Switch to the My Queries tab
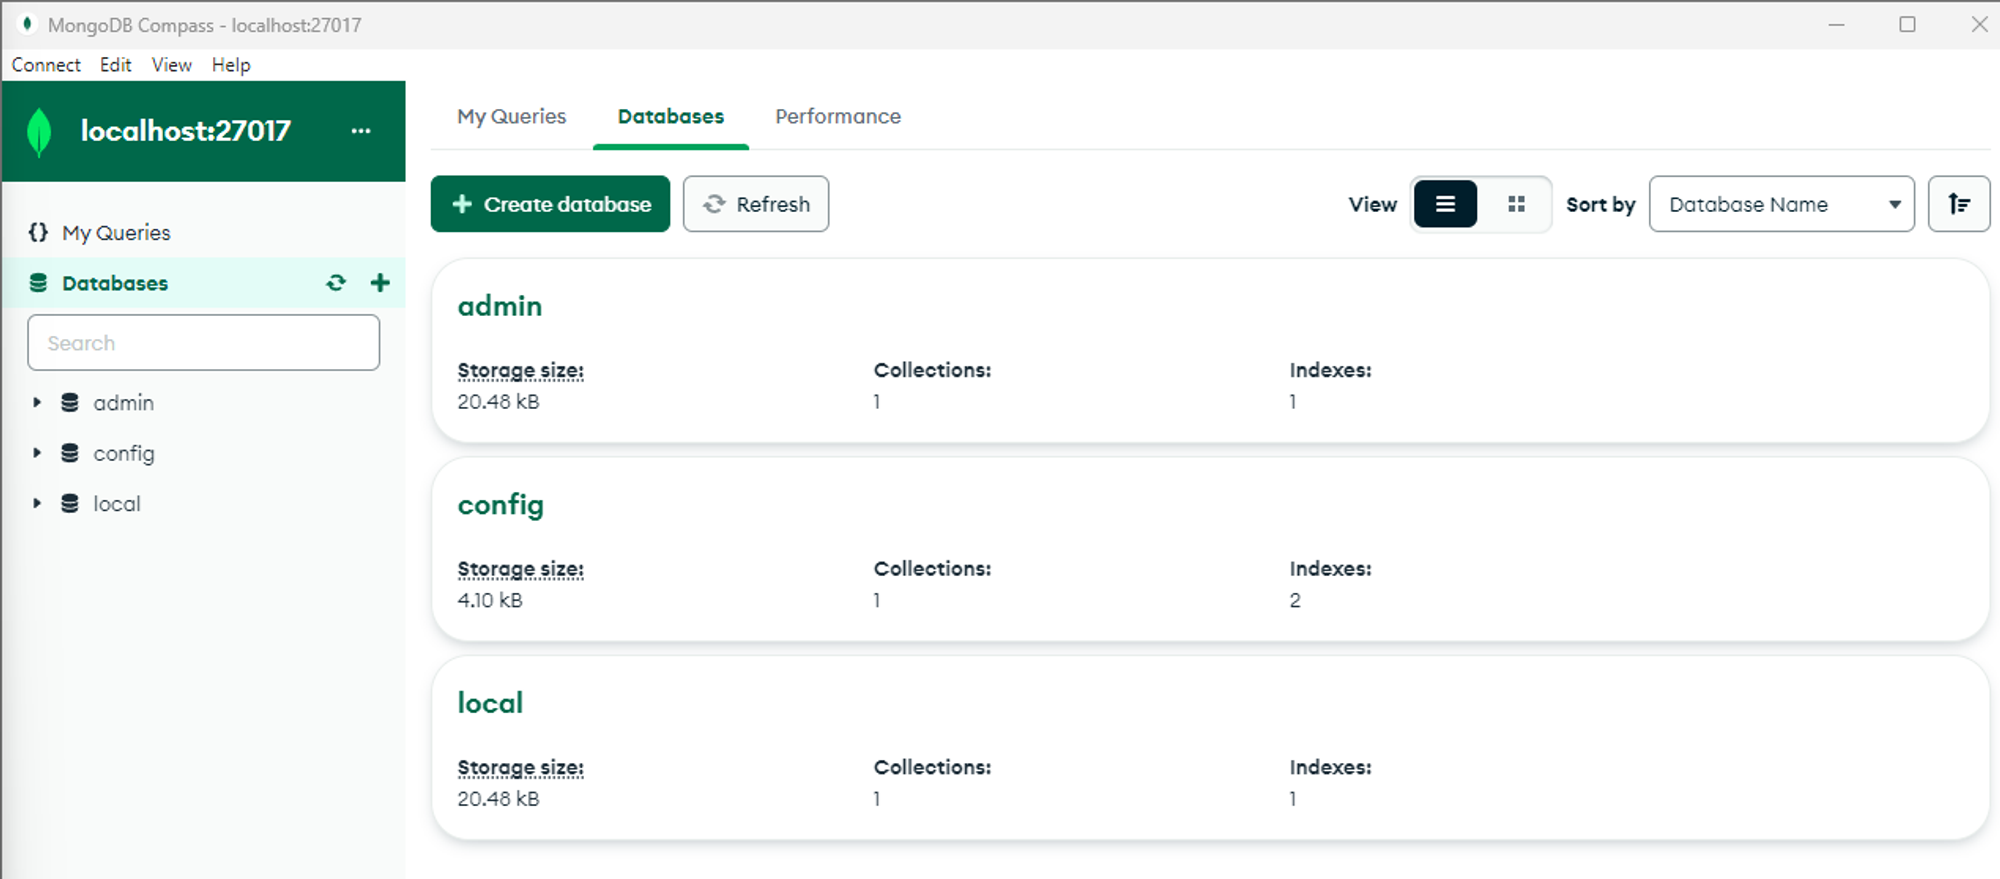 coord(511,116)
